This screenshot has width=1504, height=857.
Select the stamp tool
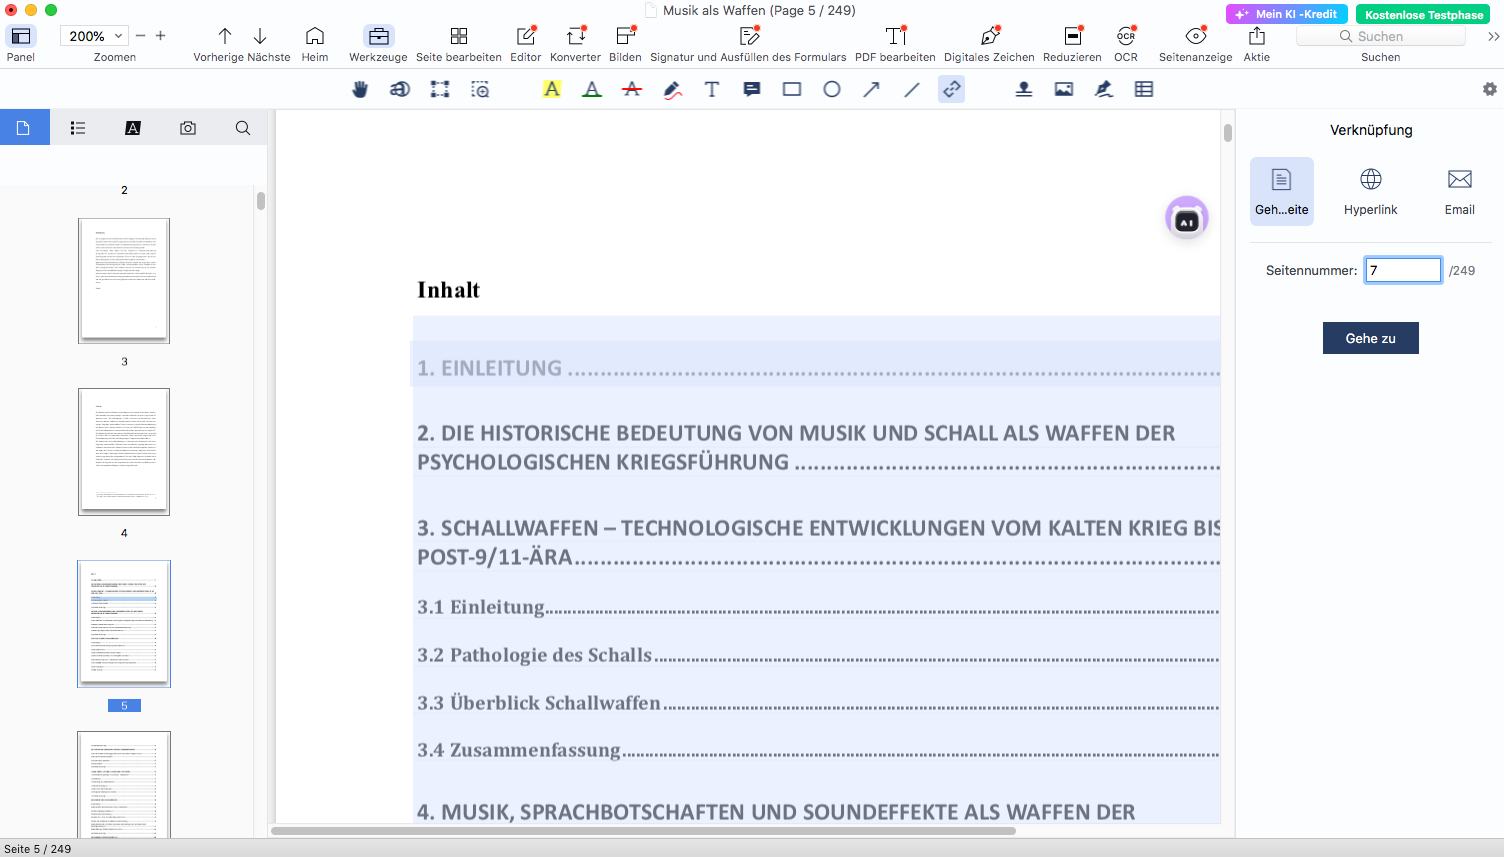point(1024,89)
